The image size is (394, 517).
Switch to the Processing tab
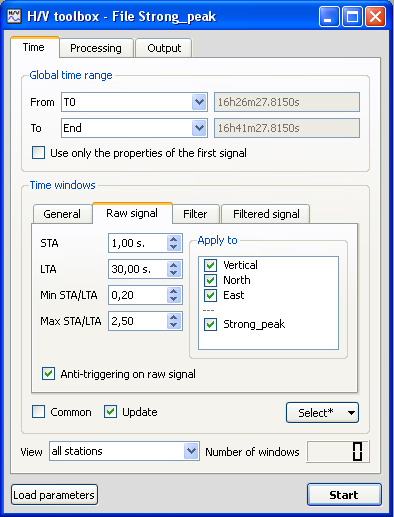point(96,48)
